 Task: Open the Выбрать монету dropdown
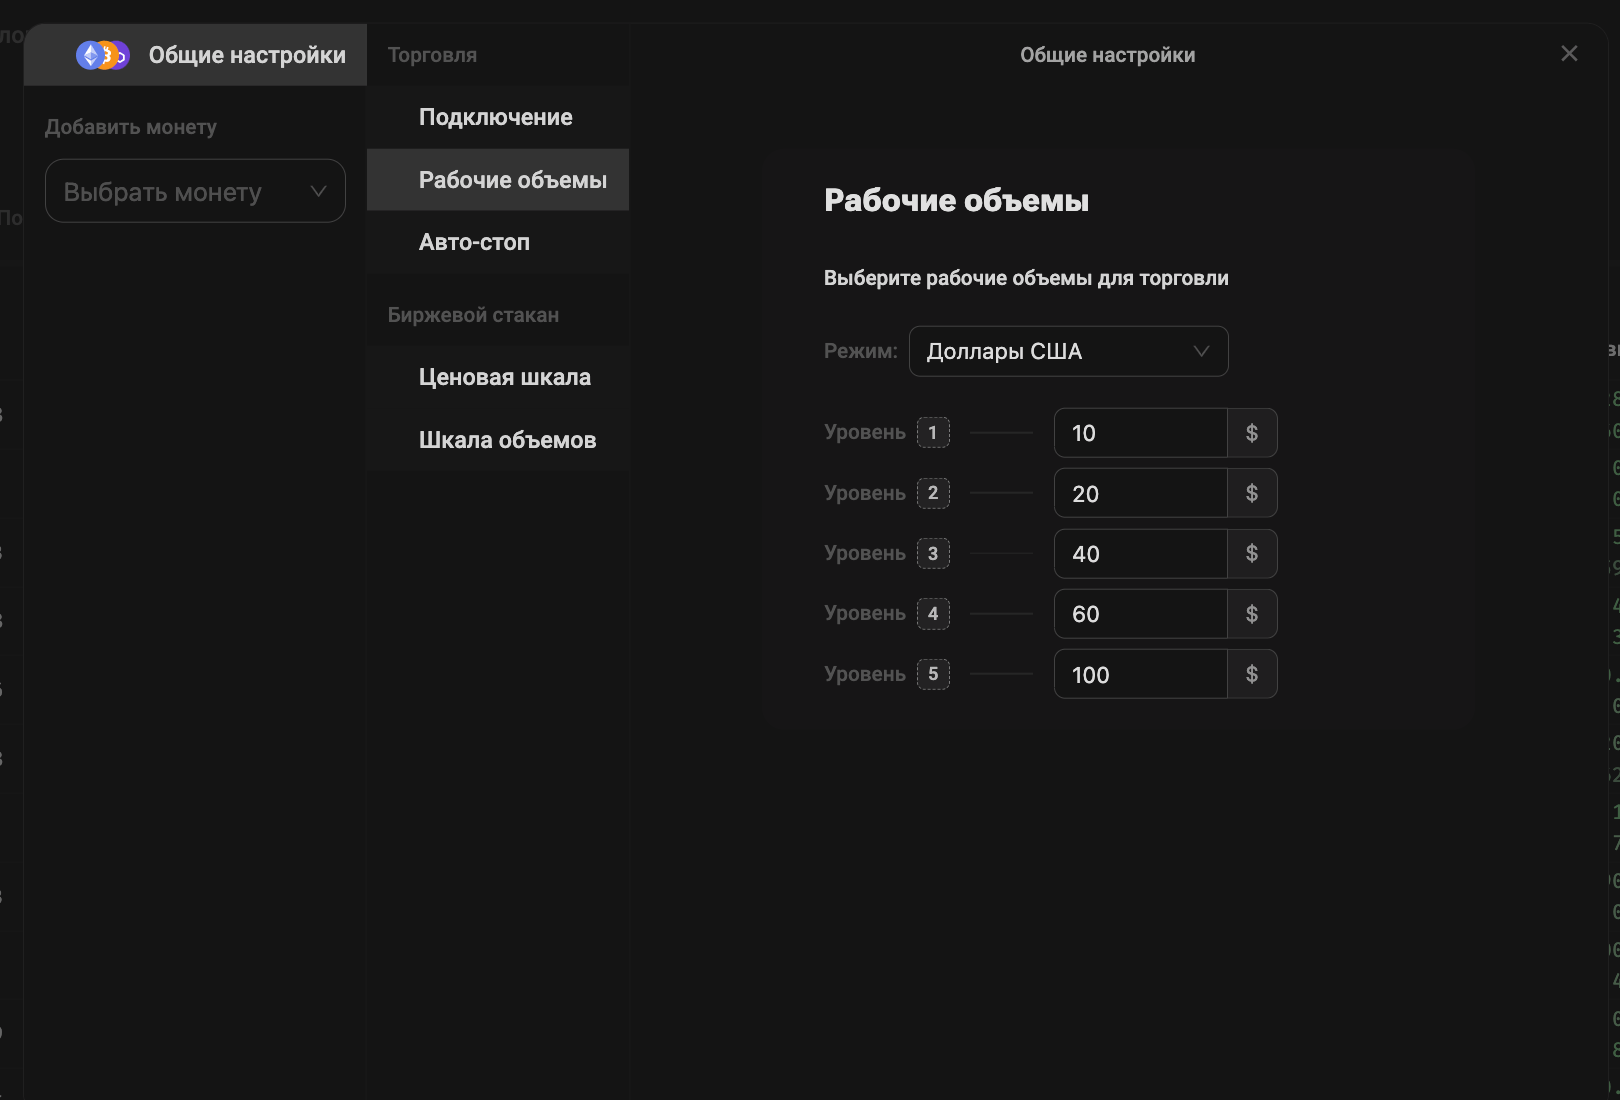[x=195, y=191]
